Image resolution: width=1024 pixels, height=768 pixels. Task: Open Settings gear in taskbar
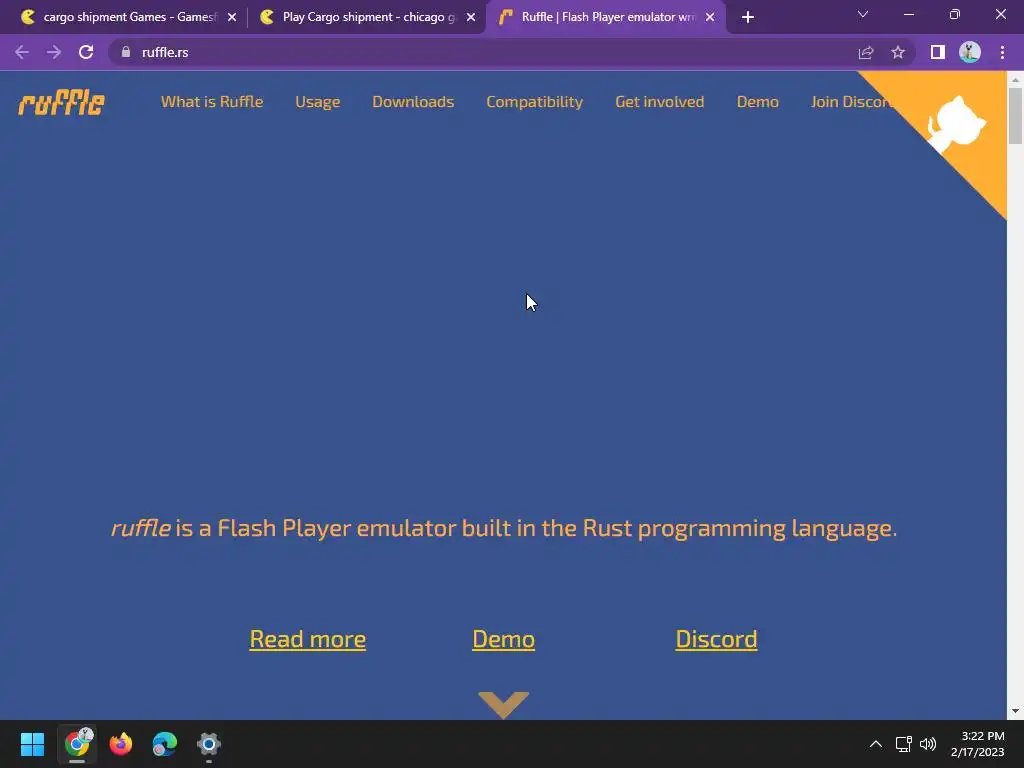(209, 744)
